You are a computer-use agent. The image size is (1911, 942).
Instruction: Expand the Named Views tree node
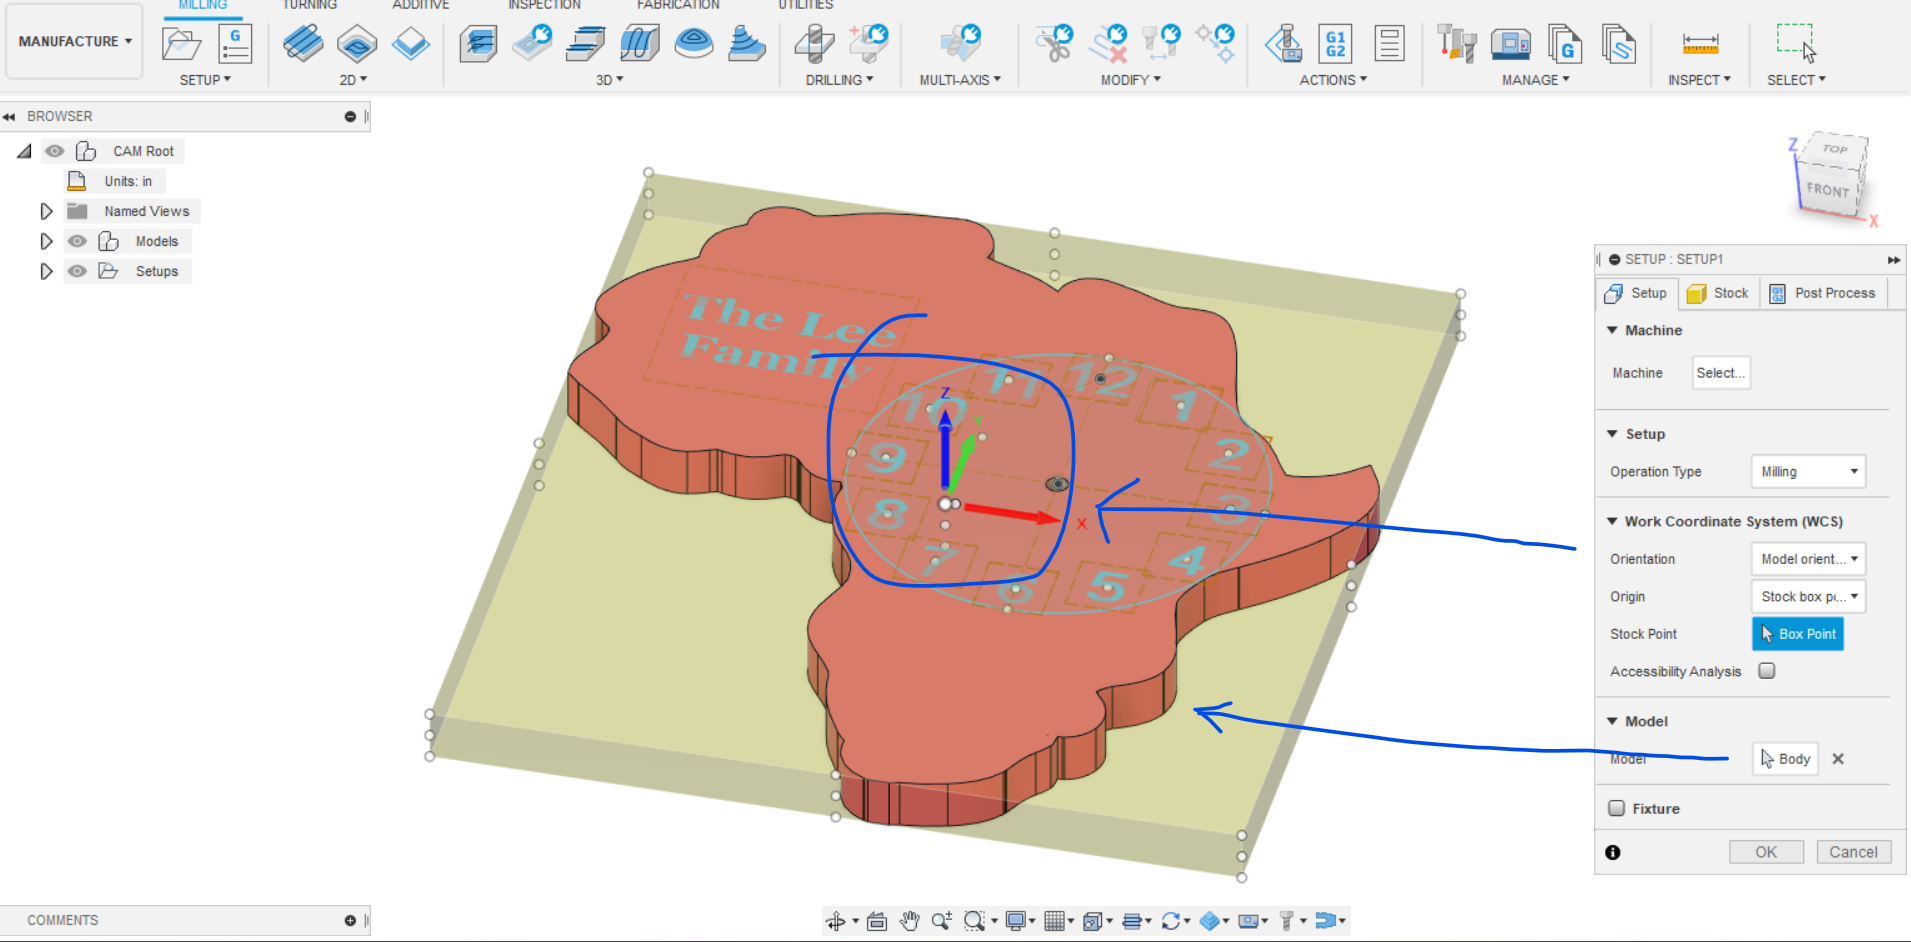click(x=46, y=211)
